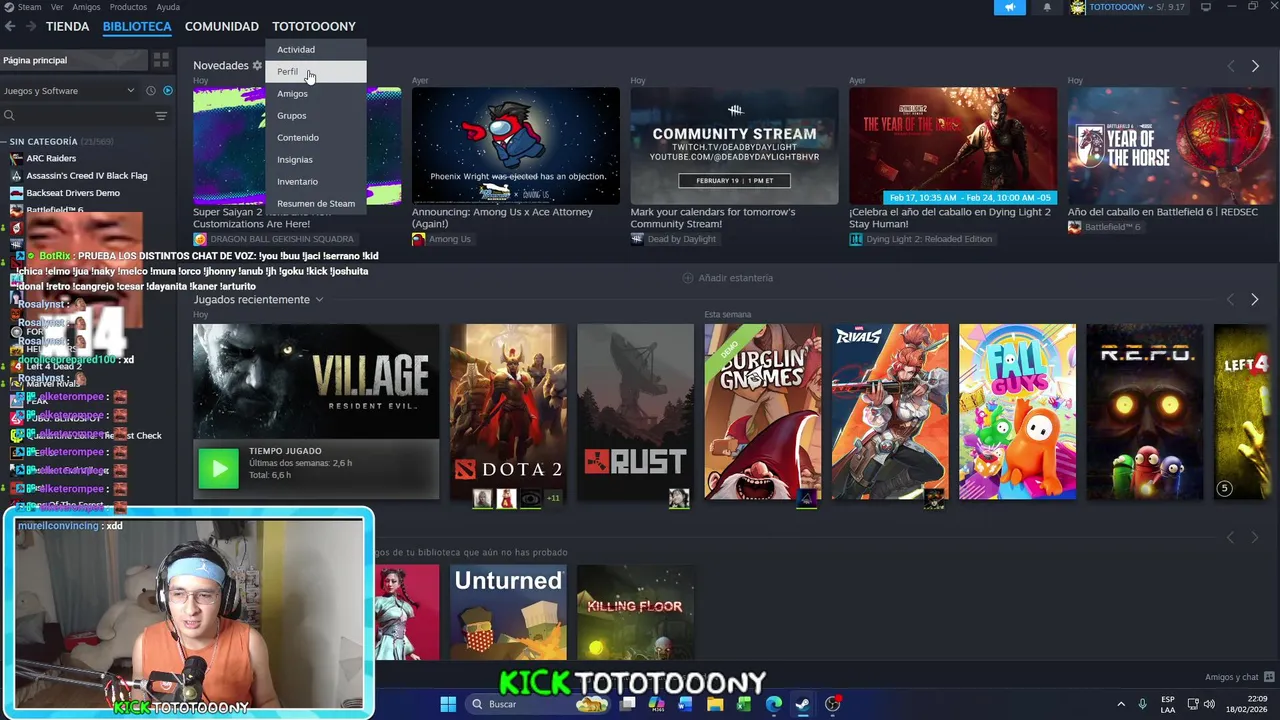The height and width of the screenshot is (720, 1280).
Task: Toggle the ready-to-play filter icon
Action: (167, 91)
